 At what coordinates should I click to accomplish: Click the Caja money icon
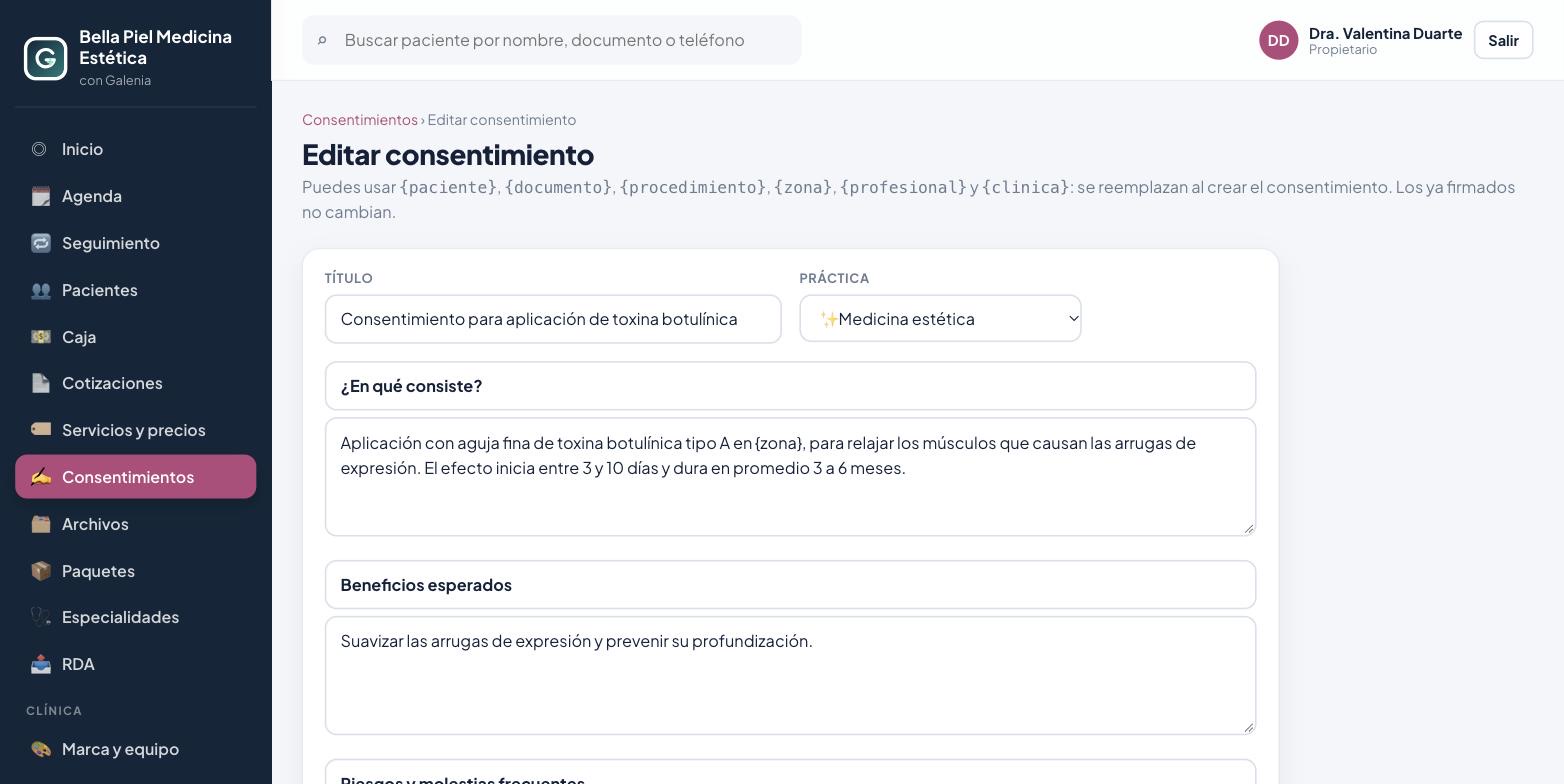coord(40,337)
